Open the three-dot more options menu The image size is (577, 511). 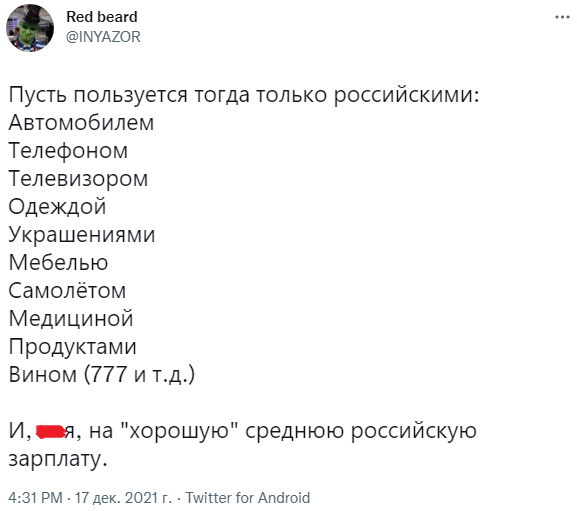click(562, 17)
